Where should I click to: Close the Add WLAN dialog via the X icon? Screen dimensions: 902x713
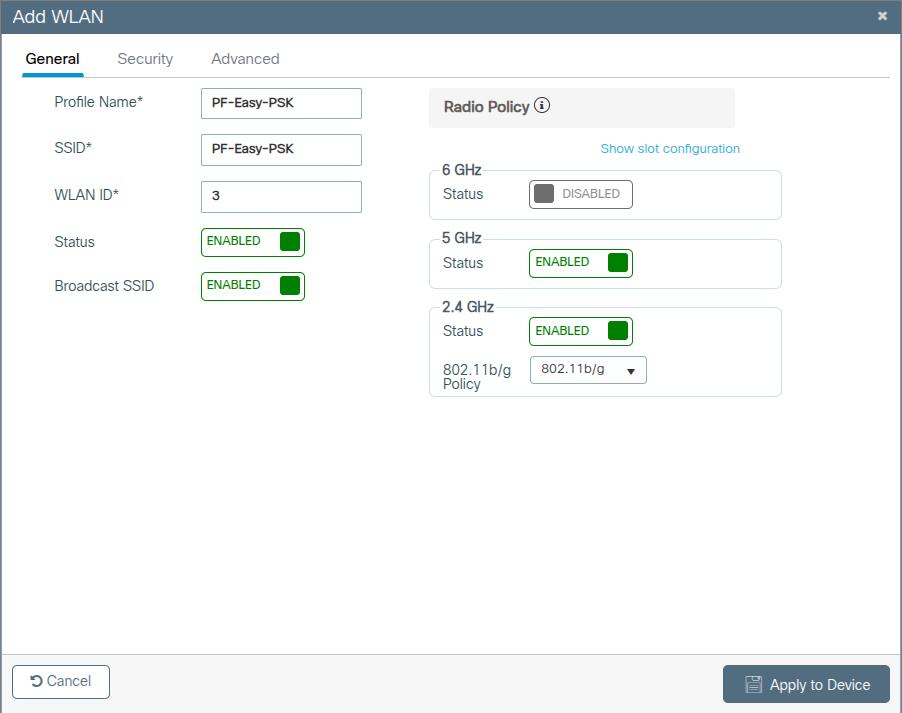click(x=883, y=15)
